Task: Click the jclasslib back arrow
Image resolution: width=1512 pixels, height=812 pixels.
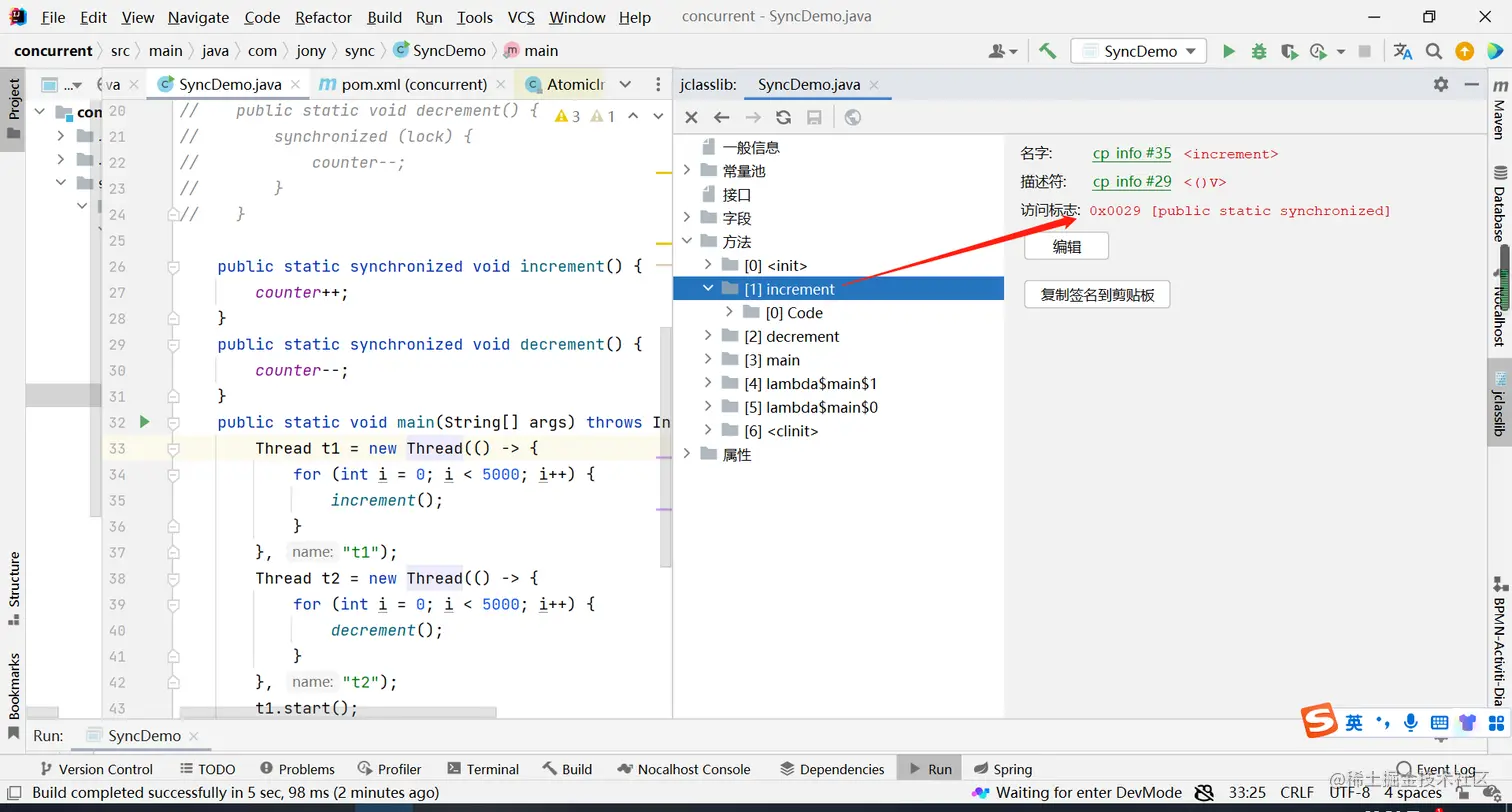Action: click(x=721, y=117)
